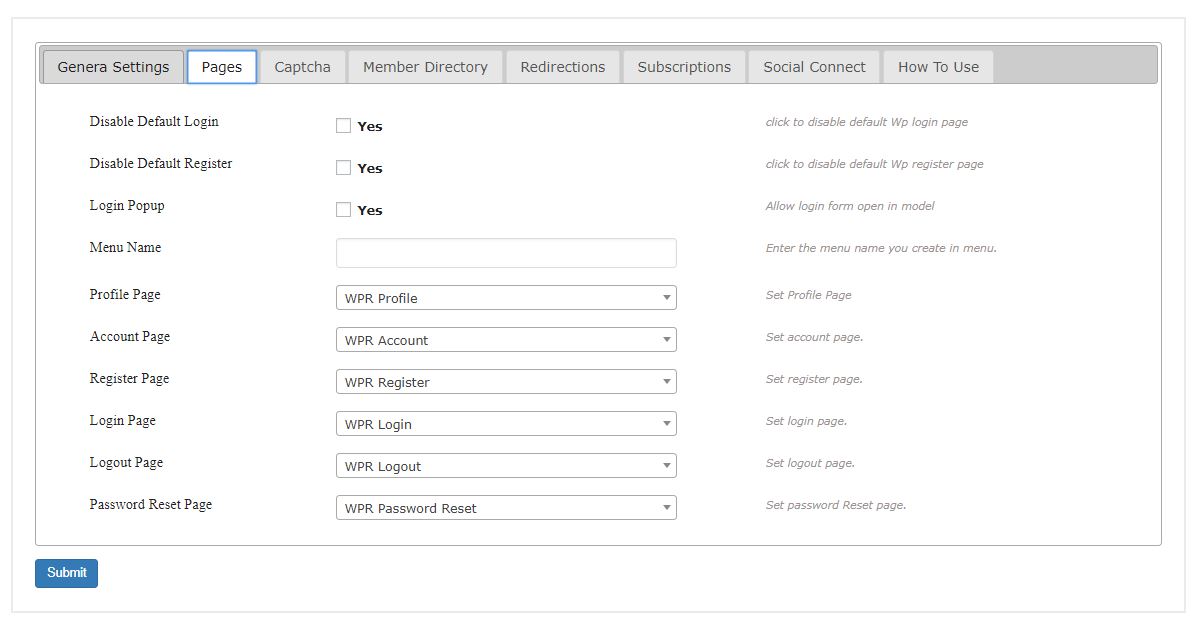Expand the Login Page dropdown

tap(506, 423)
